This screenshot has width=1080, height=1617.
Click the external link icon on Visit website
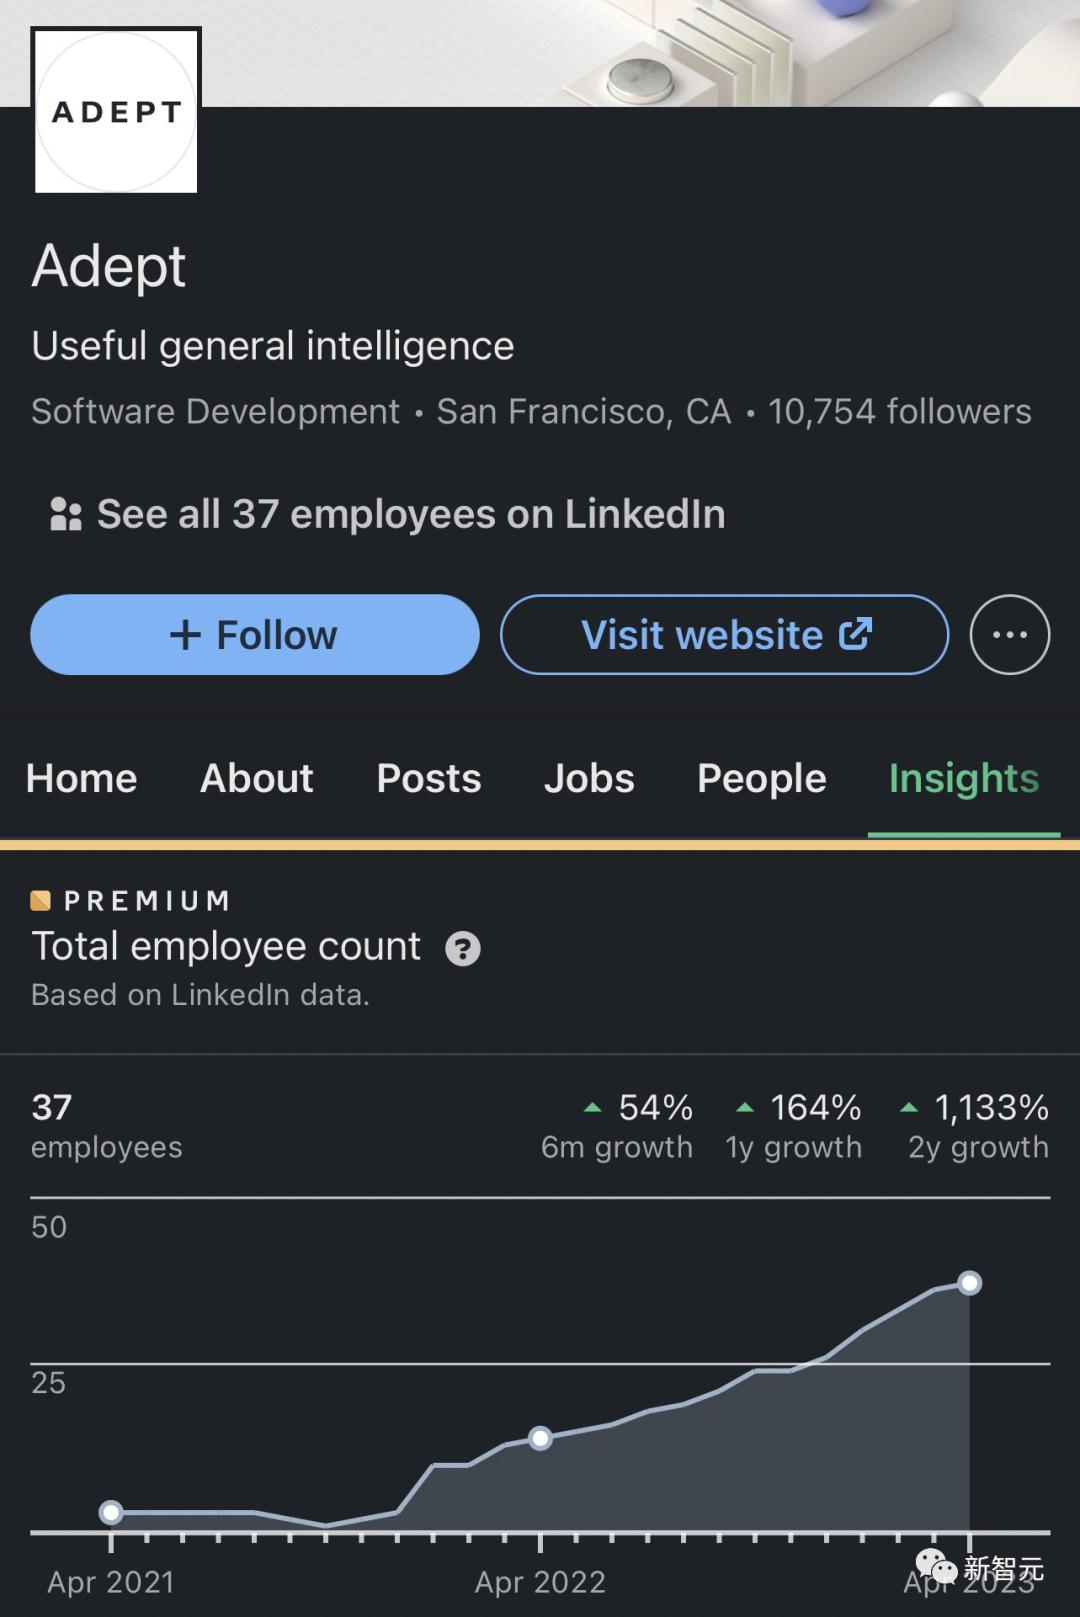855,634
